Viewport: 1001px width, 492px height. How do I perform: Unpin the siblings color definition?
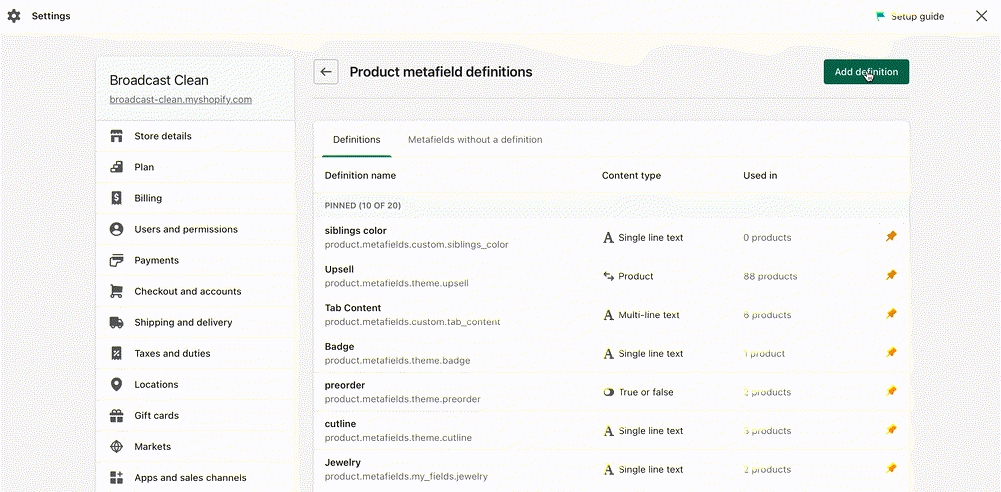tap(891, 237)
